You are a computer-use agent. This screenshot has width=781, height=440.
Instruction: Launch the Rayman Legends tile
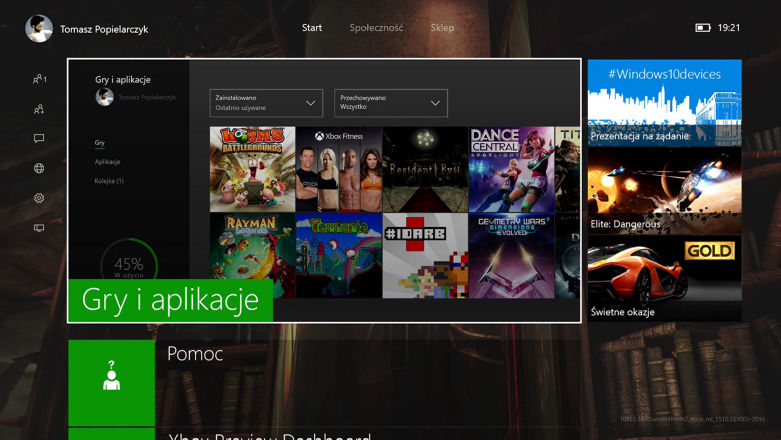pos(253,256)
